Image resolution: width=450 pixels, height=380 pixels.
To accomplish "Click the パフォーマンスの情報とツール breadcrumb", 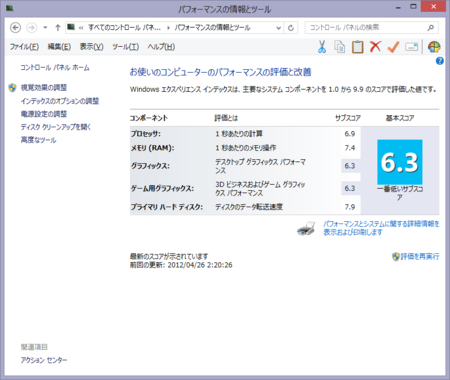I will [213, 28].
